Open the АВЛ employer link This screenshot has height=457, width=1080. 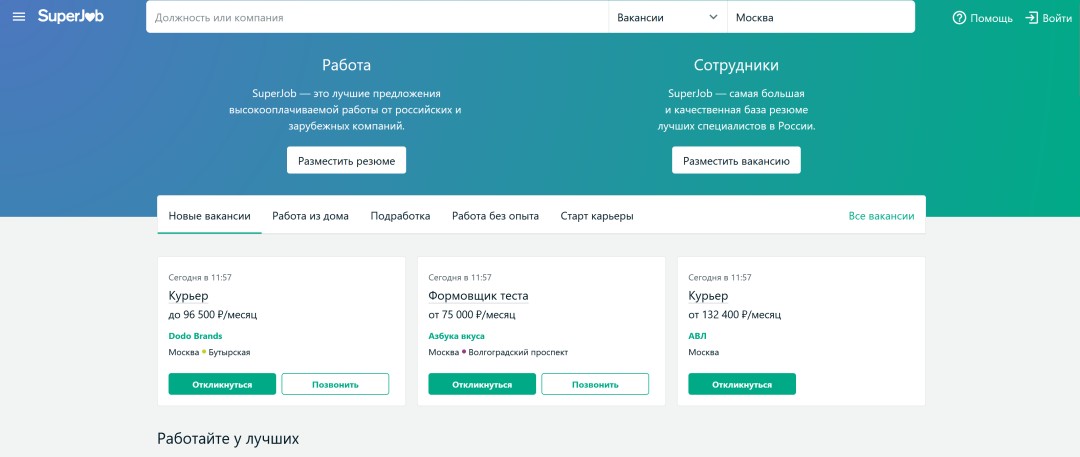(x=697, y=336)
